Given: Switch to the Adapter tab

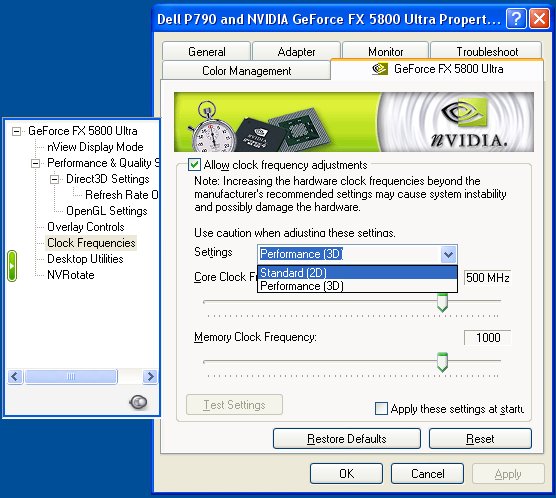Looking at the screenshot, I should pos(296,52).
